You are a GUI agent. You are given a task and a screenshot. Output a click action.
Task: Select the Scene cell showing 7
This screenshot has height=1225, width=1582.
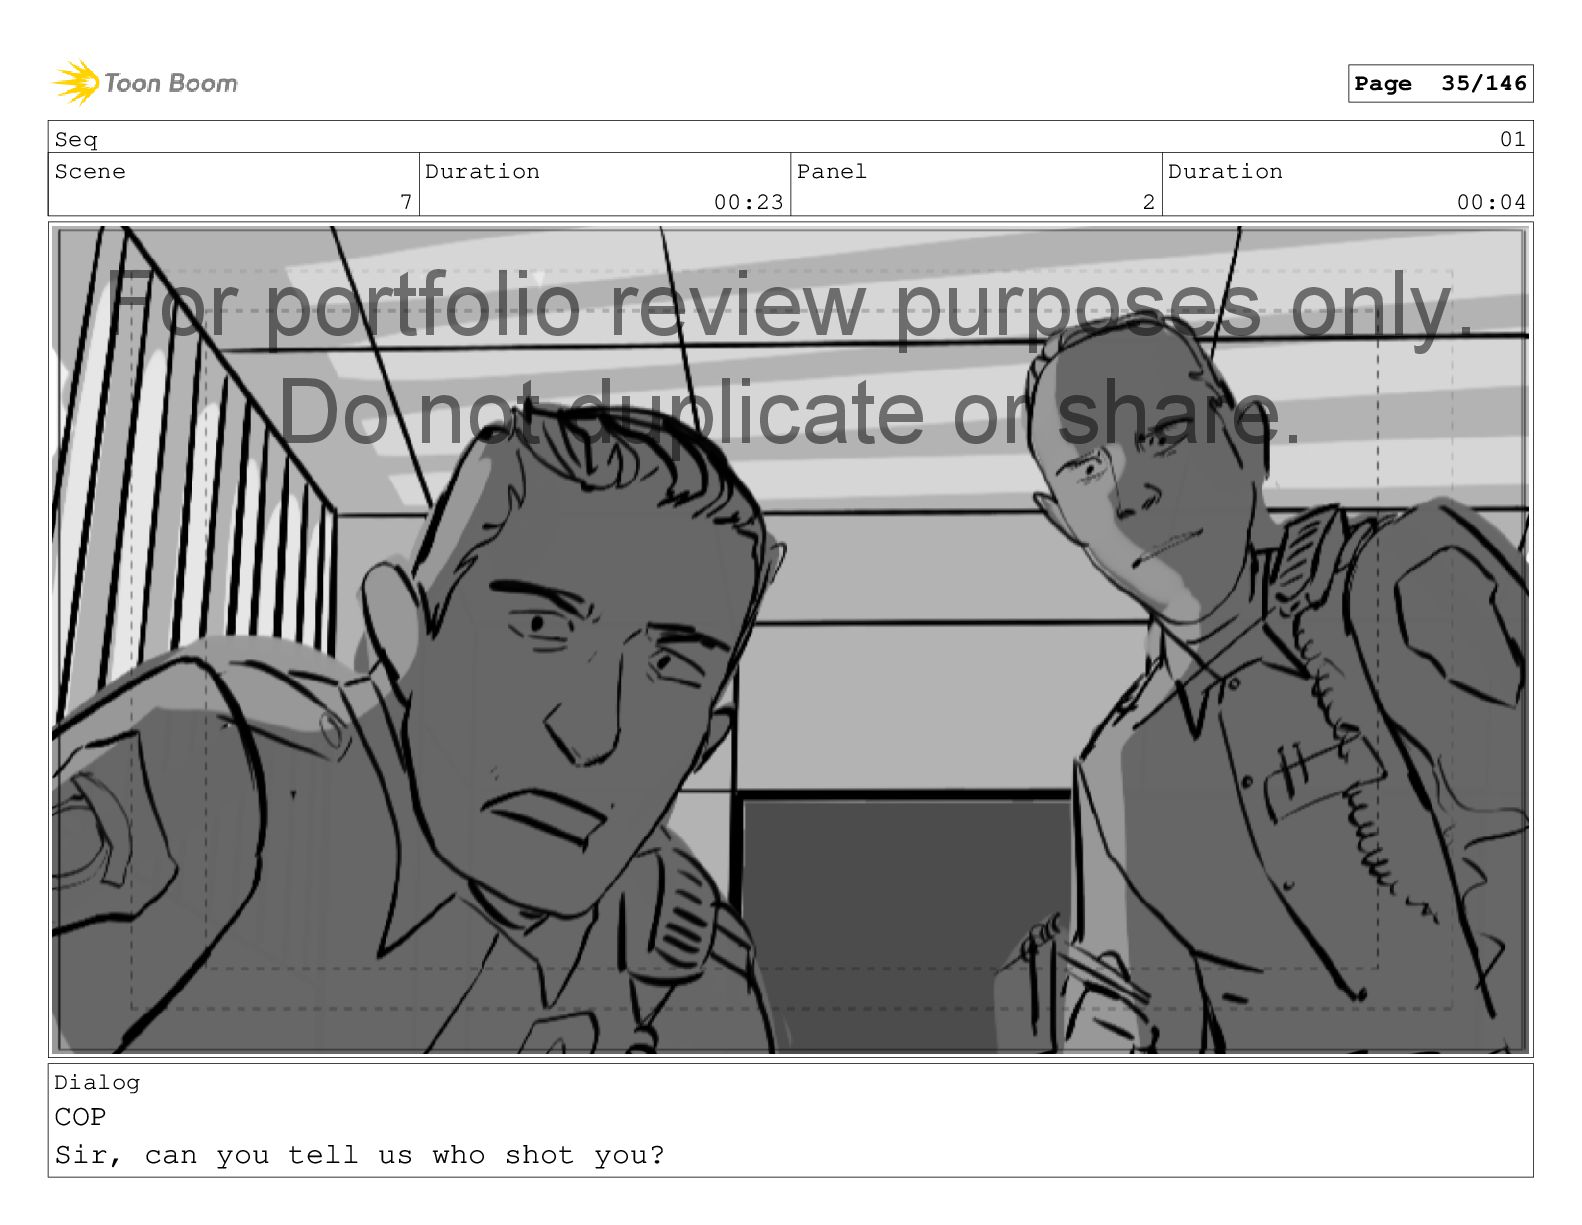[233, 185]
